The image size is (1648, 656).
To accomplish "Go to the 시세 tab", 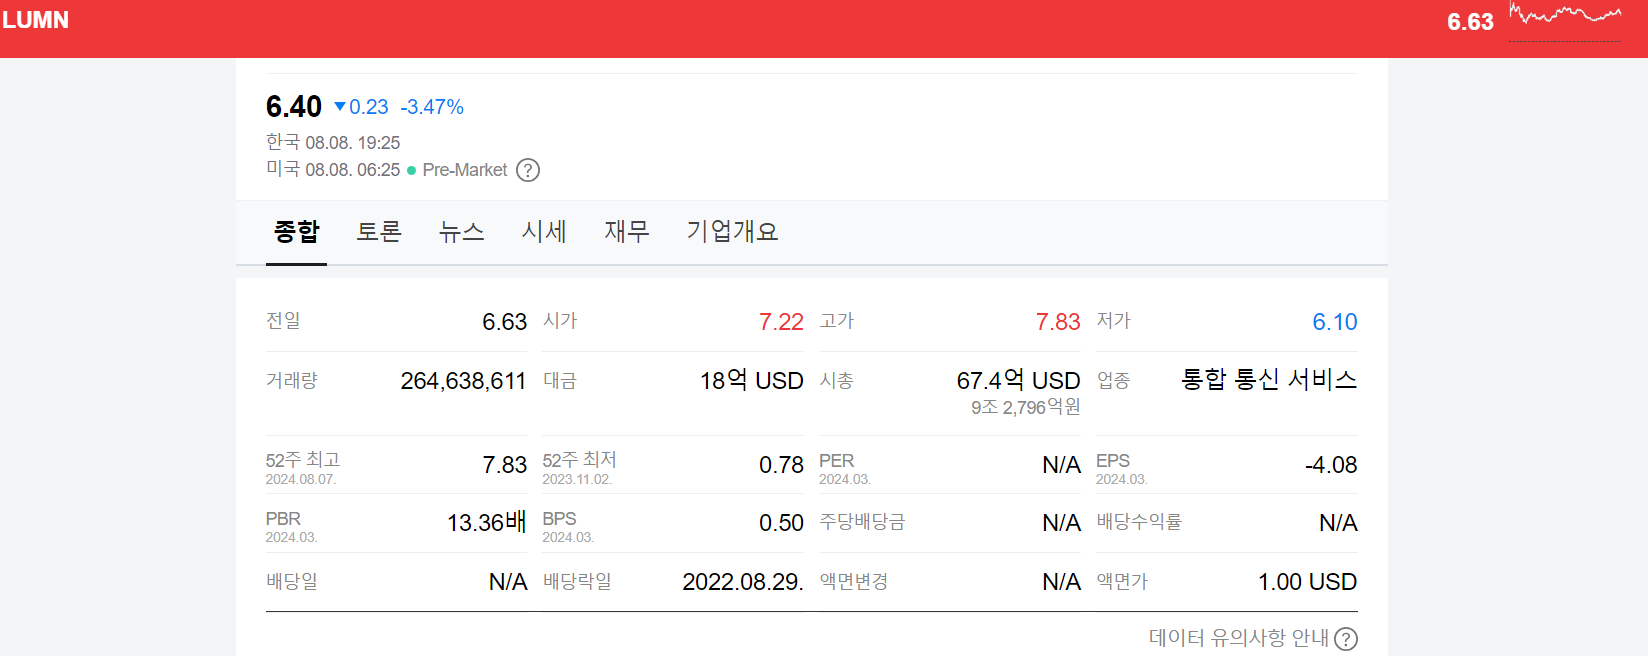I will coord(544,232).
